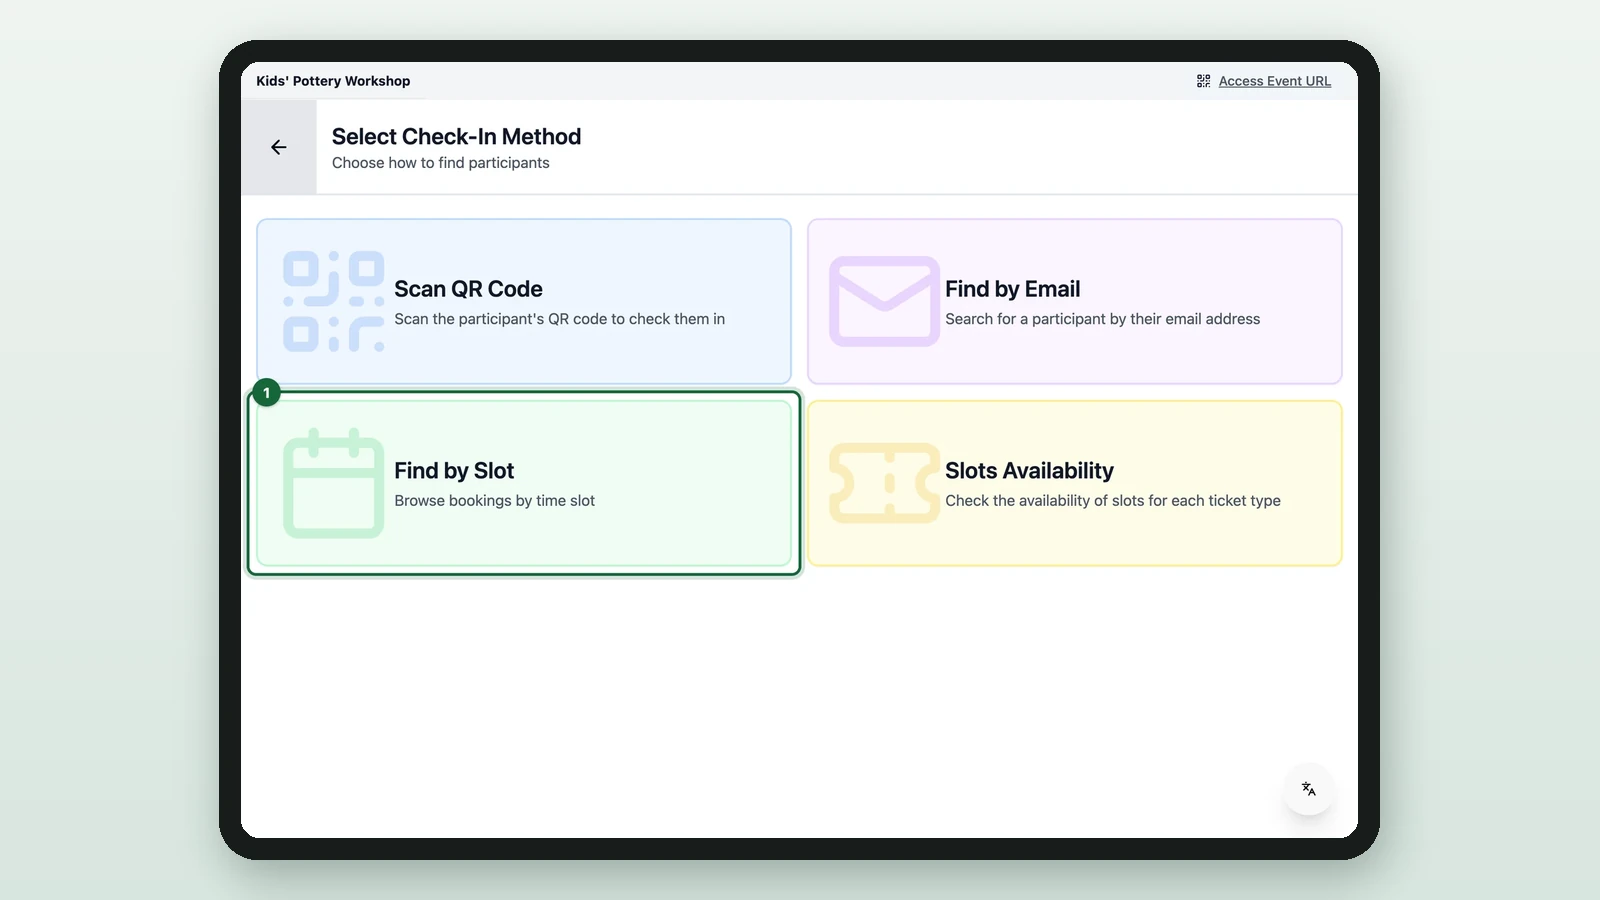Click the QR code icon in Scan QR Code card
The height and width of the screenshot is (900, 1600).
(334, 301)
